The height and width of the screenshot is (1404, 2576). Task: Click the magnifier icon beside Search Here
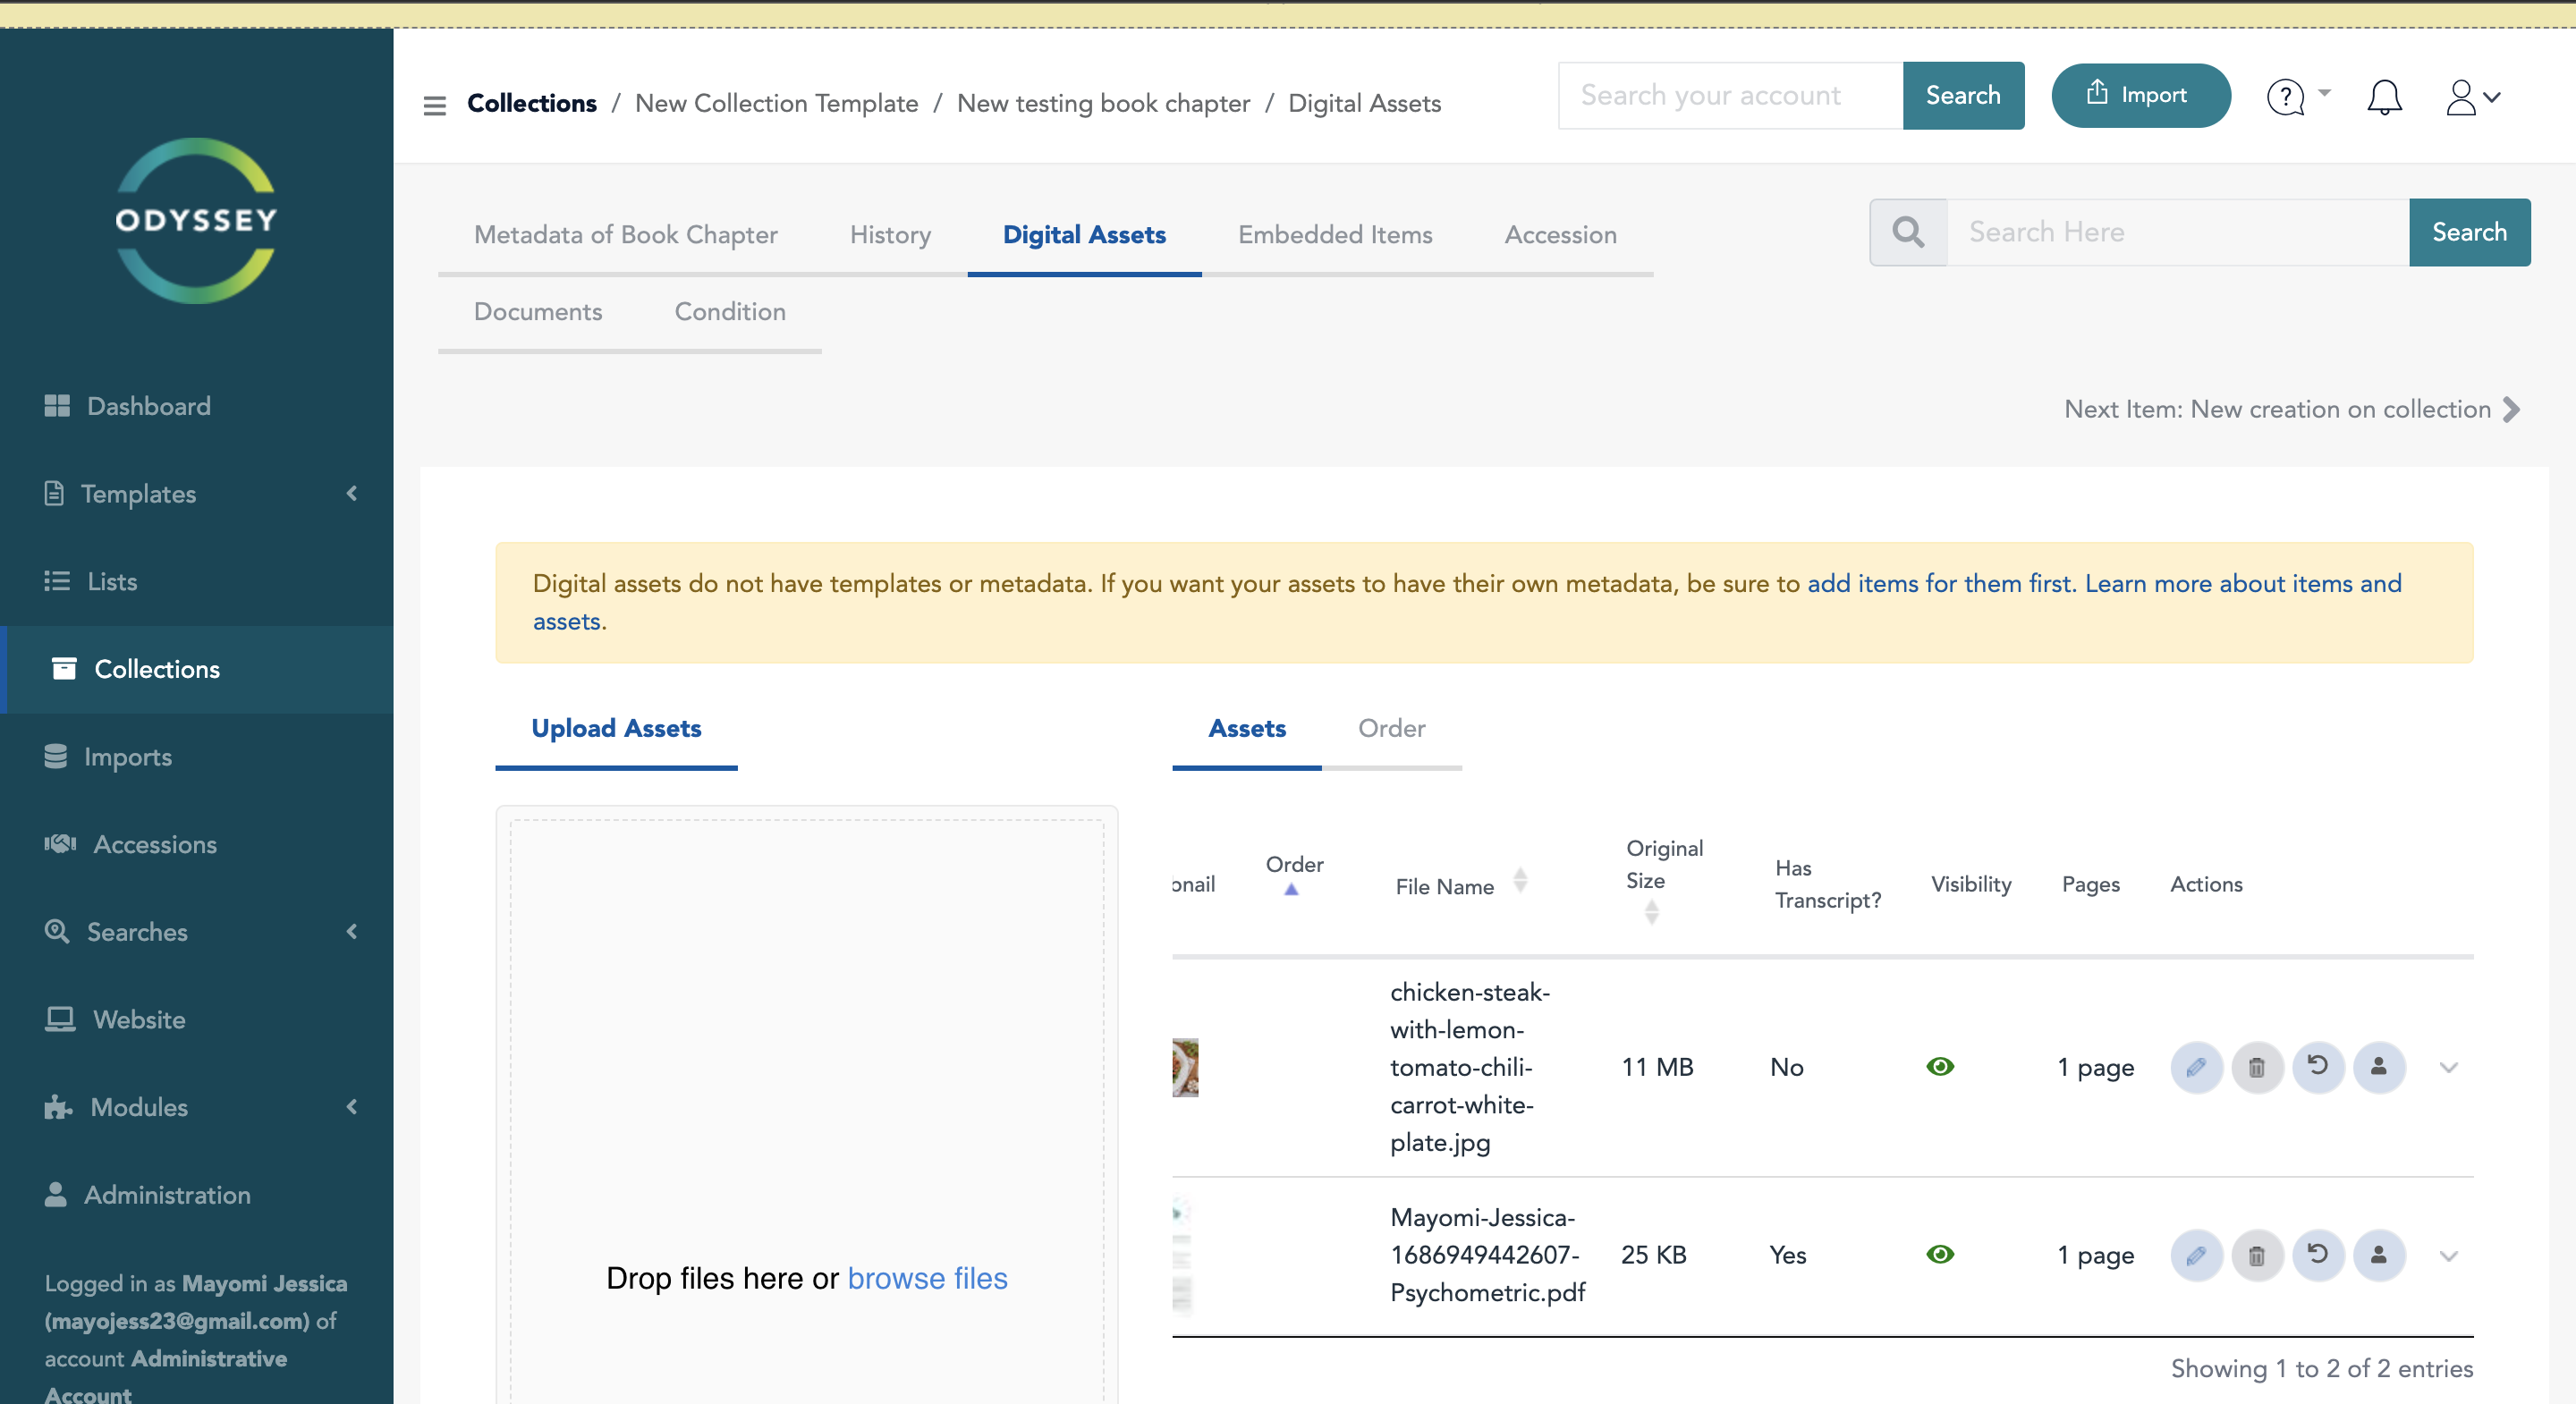1908,232
